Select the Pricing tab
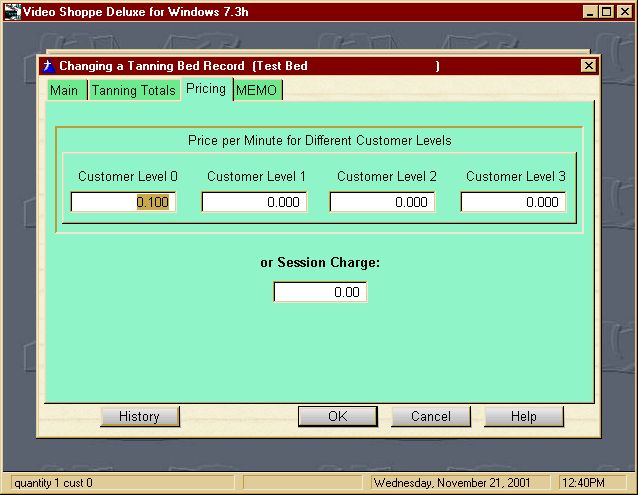638x495 pixels. click(x=206, y=89)
